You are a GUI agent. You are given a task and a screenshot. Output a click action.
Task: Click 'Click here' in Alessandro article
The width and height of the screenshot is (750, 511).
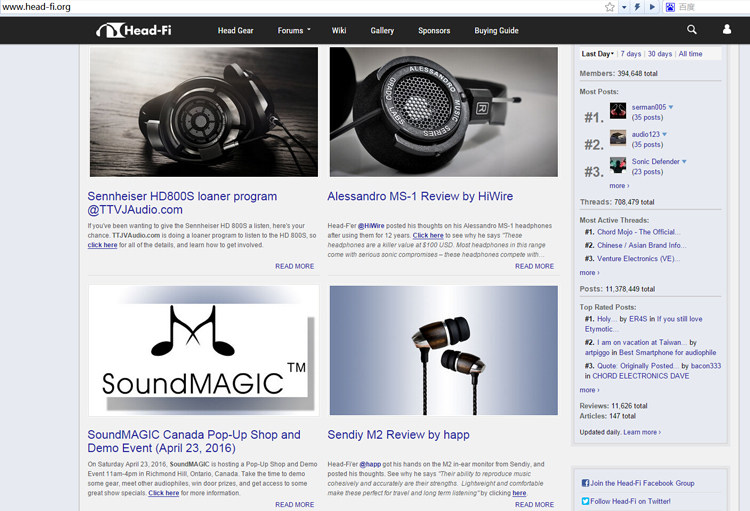click(x=428, y=235)
